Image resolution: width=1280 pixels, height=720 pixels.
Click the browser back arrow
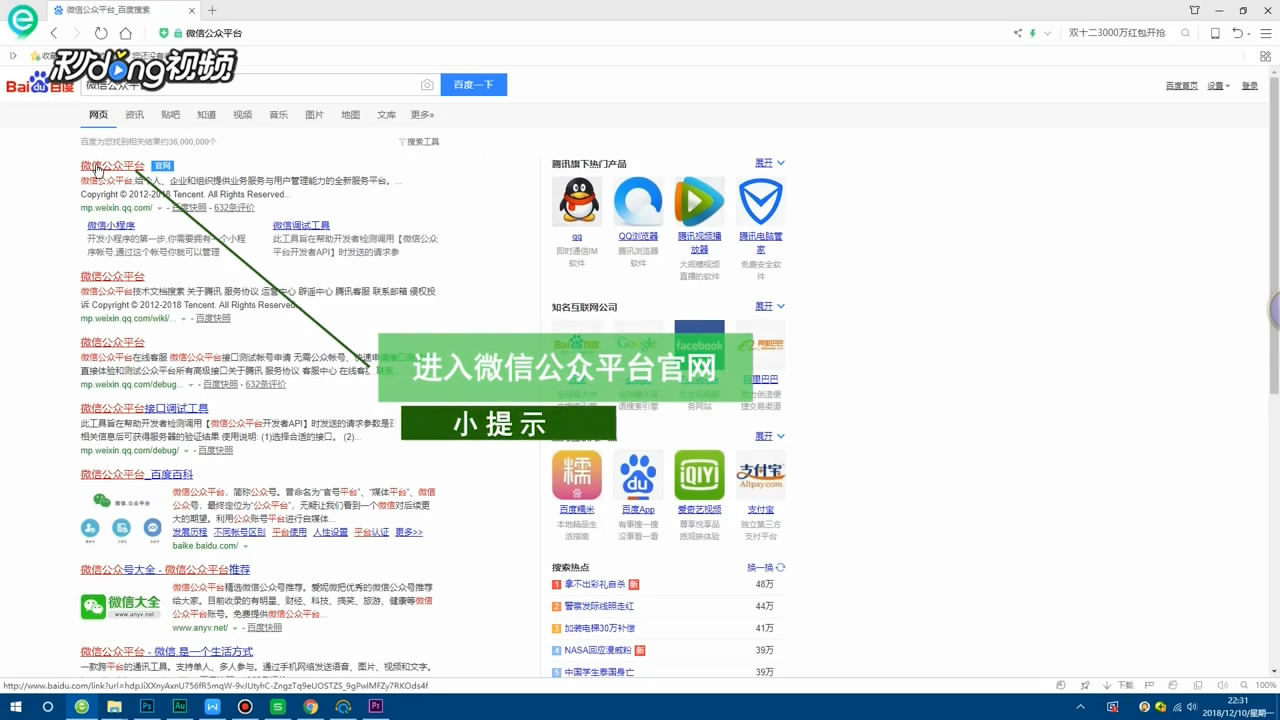click(54, 33)
